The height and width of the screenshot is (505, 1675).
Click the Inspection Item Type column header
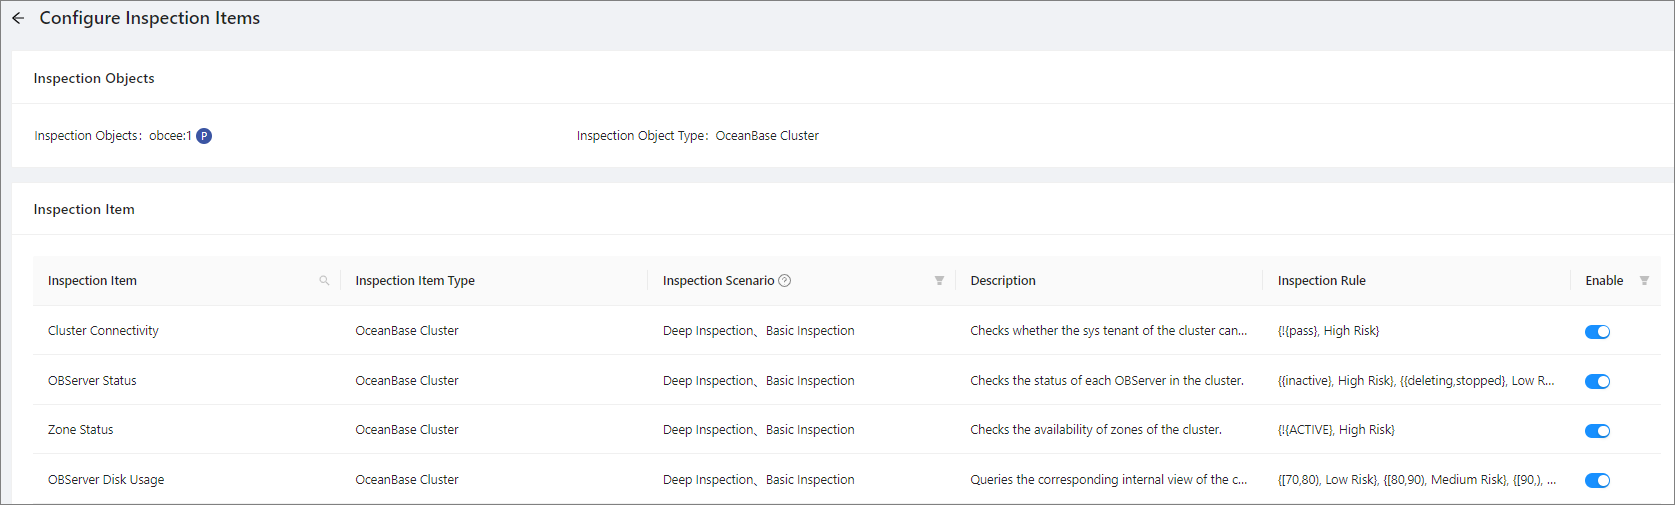(415, 281)
